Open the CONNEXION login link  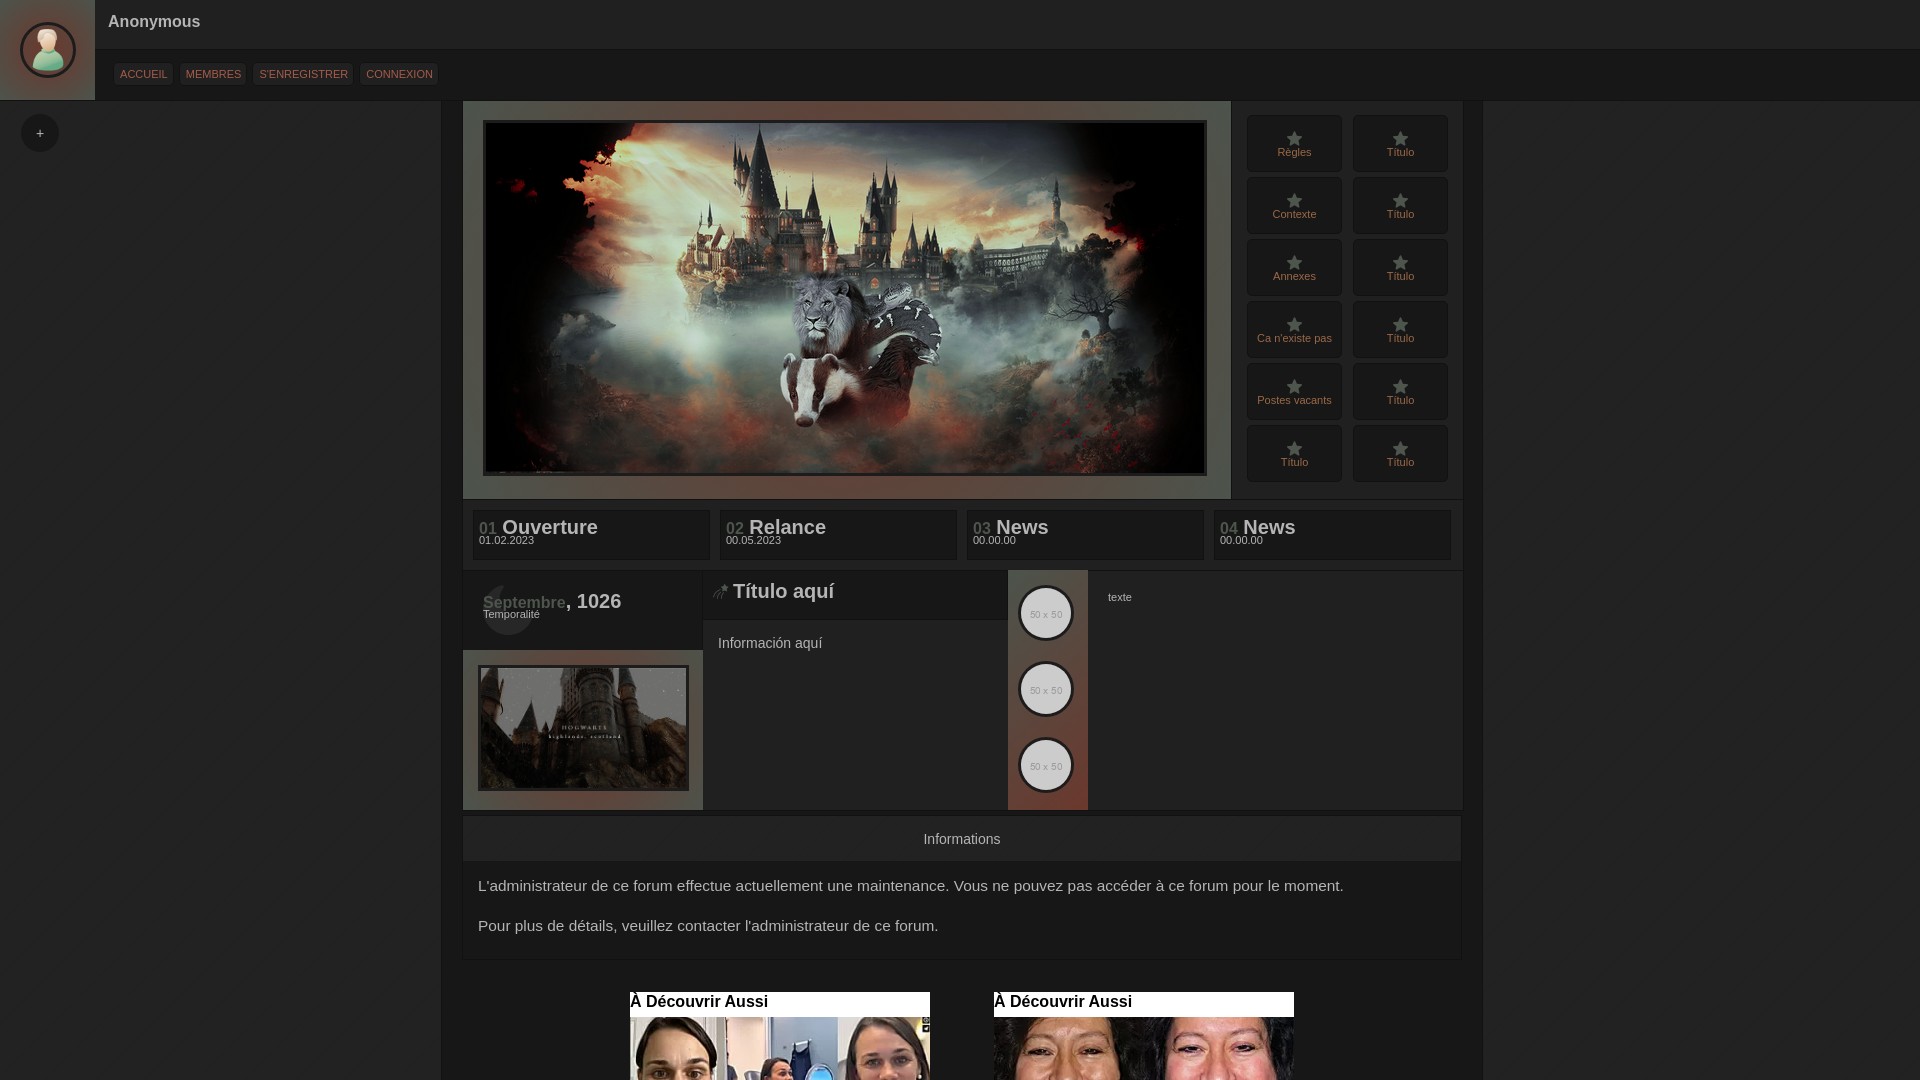coord(399,74)
